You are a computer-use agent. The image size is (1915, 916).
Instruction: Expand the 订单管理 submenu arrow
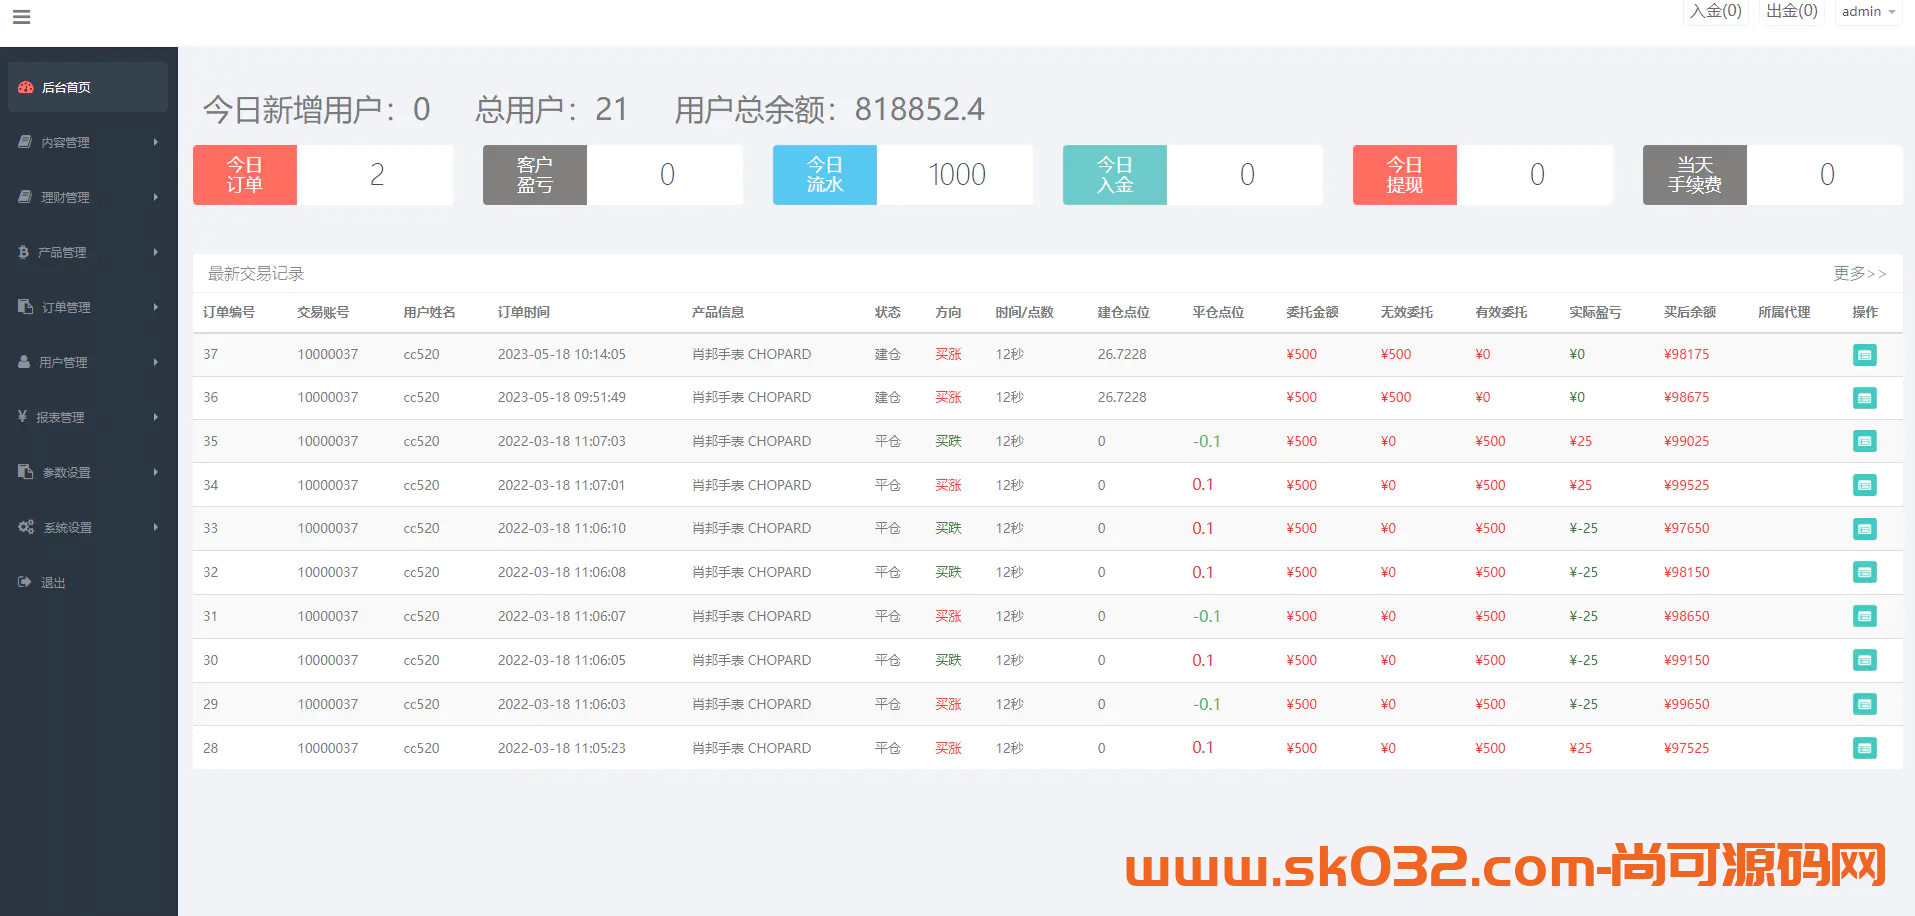[x=156, y=307]
